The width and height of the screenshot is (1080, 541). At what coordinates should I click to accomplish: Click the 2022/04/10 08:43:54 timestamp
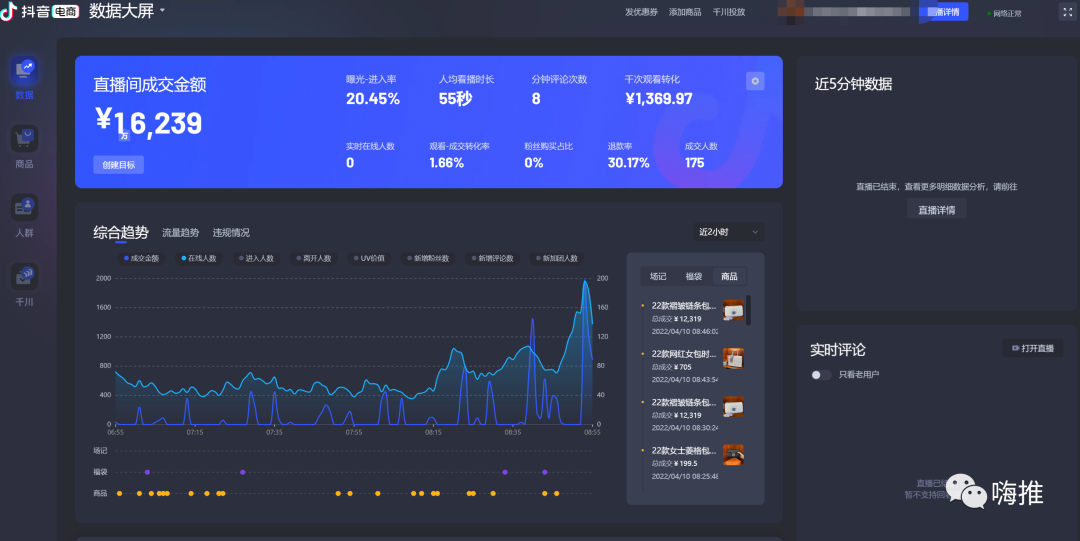coord(685,380)
